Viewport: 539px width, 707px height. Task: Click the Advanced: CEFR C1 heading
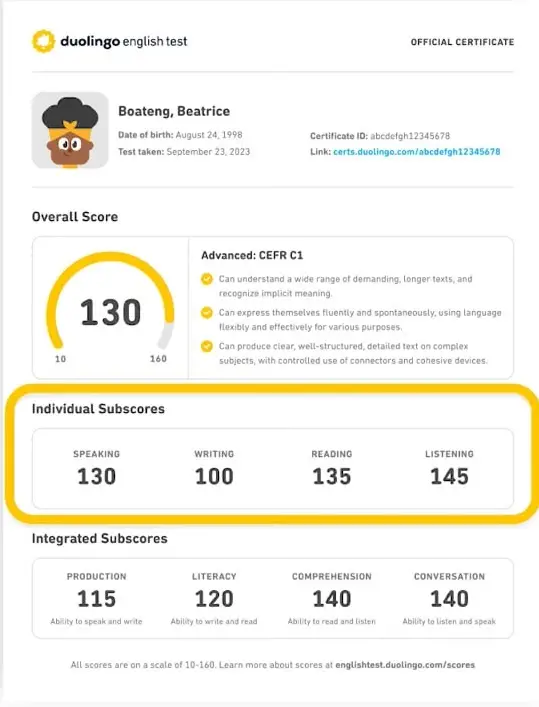252,256
